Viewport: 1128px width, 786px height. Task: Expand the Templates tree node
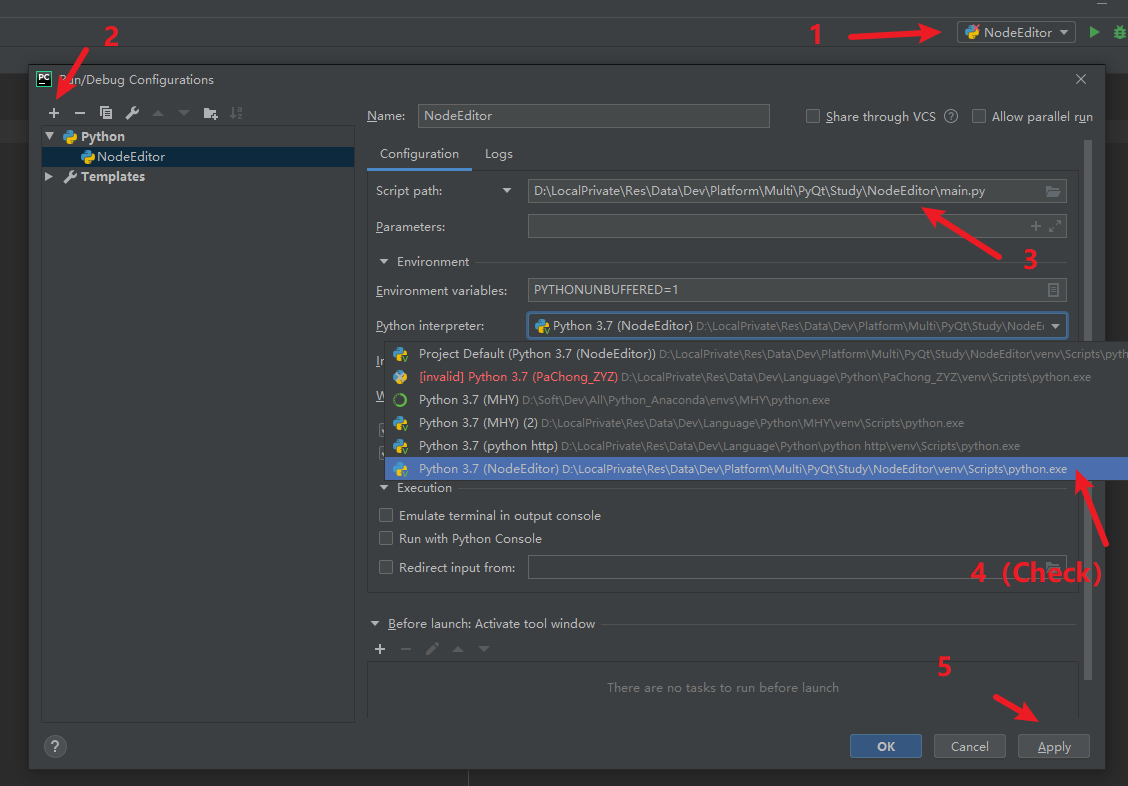(x=49, y=177)
